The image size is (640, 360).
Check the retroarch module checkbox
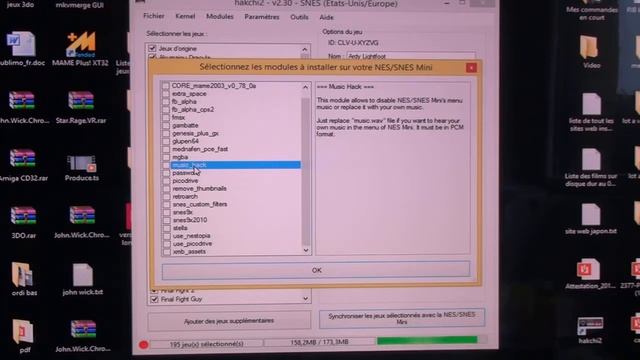click(x=167, y=196)
